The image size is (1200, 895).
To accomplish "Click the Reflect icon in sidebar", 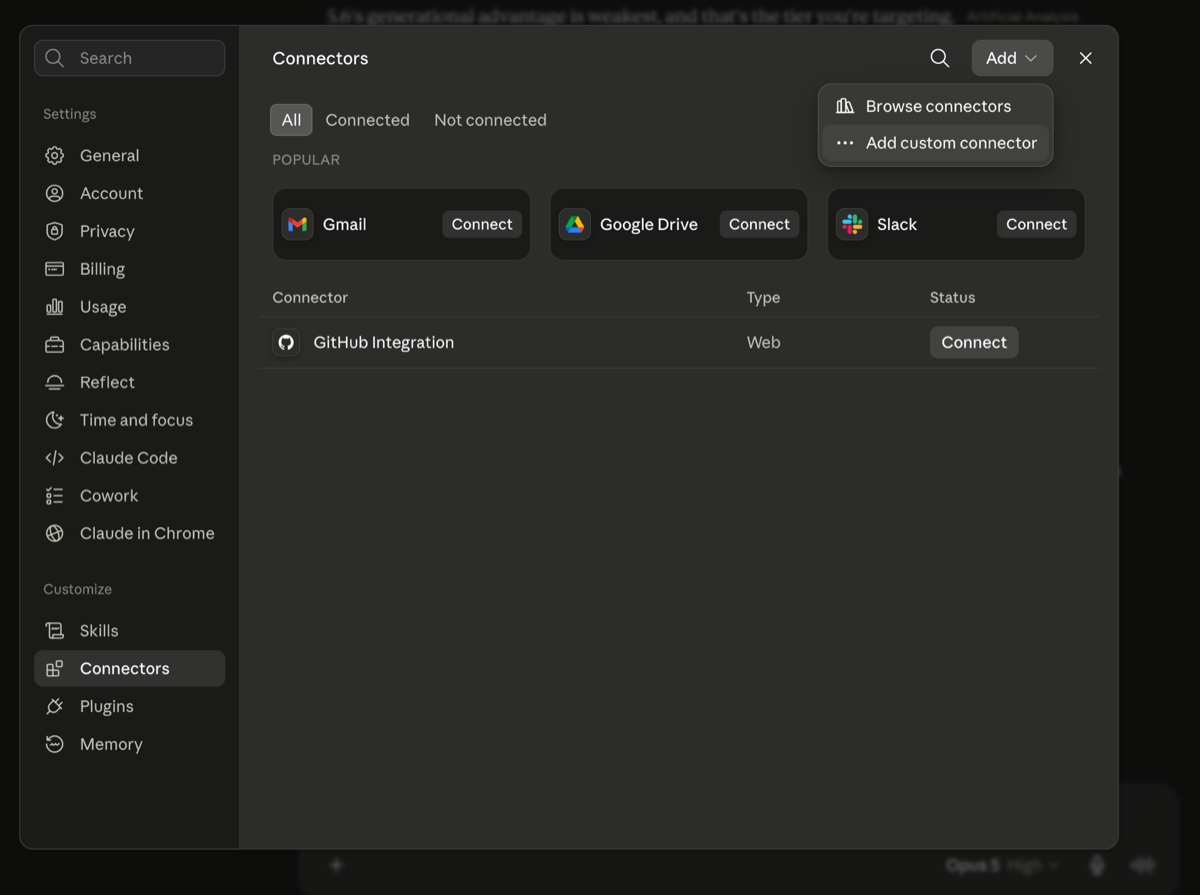I will pyautogui.click(x=55, y=383).
